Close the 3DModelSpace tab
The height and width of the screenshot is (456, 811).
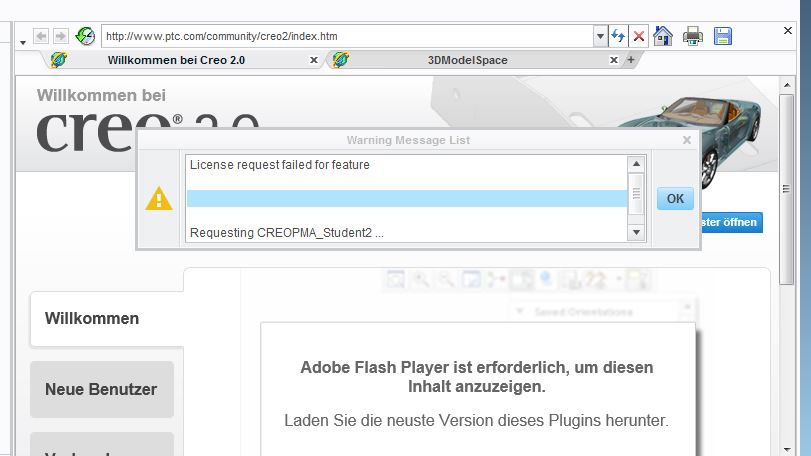613,60
